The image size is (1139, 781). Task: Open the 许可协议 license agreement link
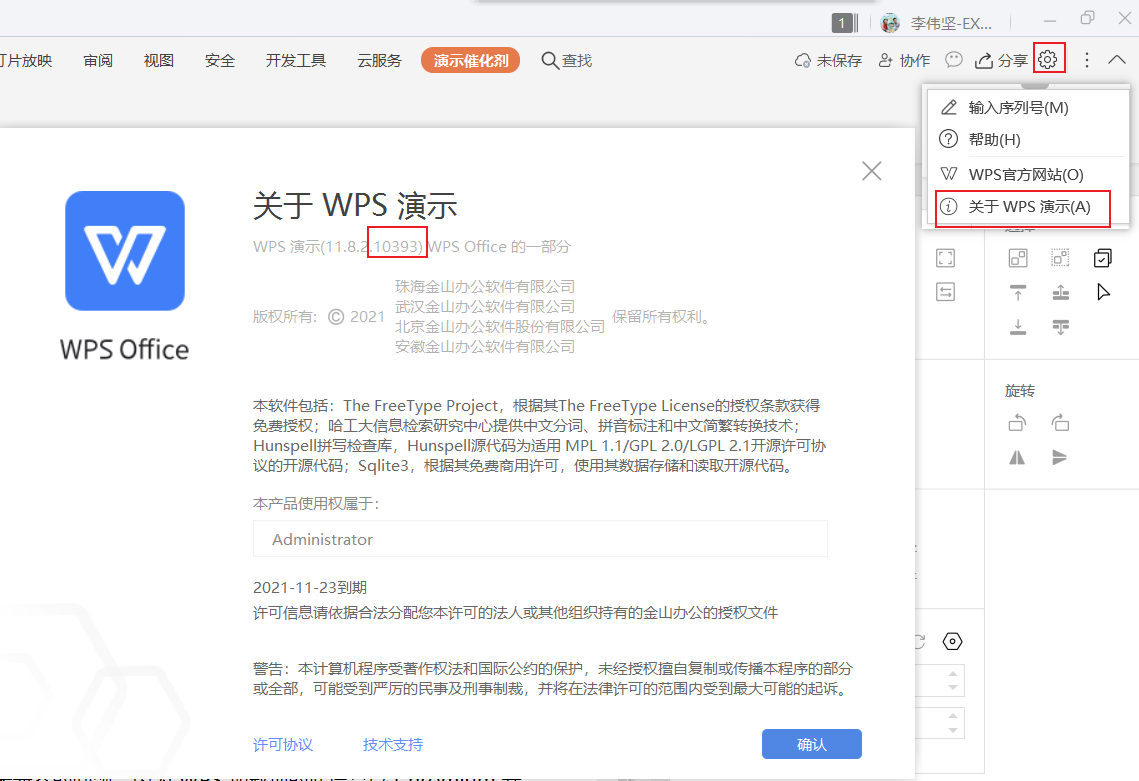tap(283, 745)
